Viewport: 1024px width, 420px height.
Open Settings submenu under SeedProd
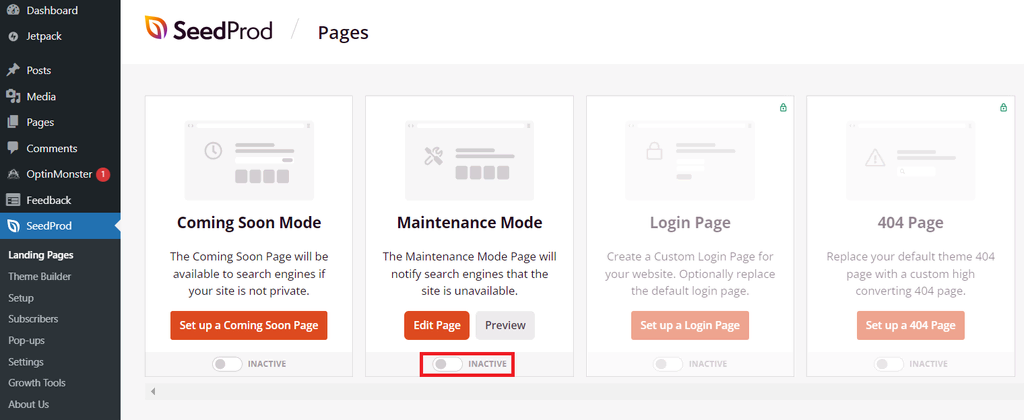[26, 362]
